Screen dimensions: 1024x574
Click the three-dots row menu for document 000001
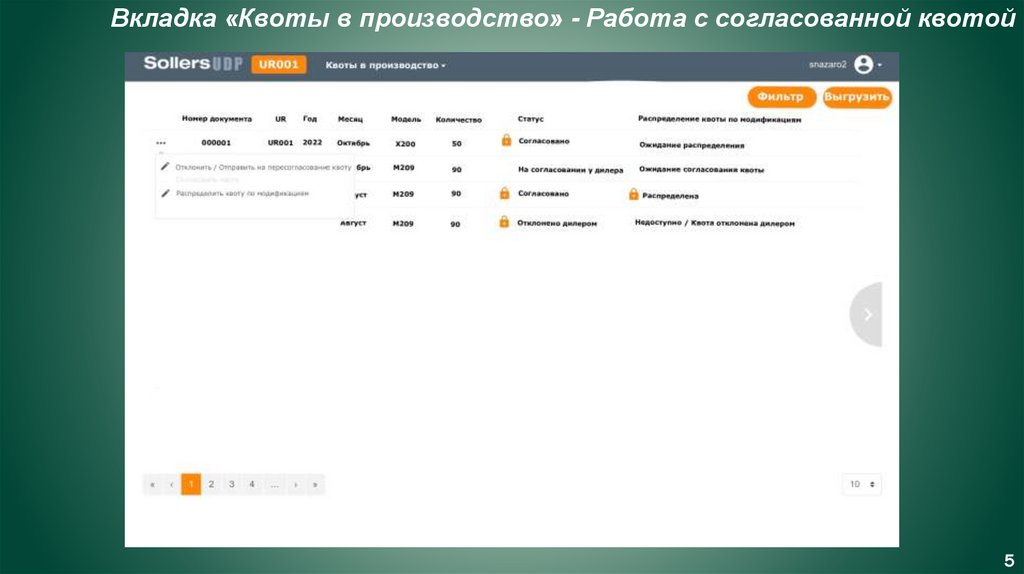[161, 143]
